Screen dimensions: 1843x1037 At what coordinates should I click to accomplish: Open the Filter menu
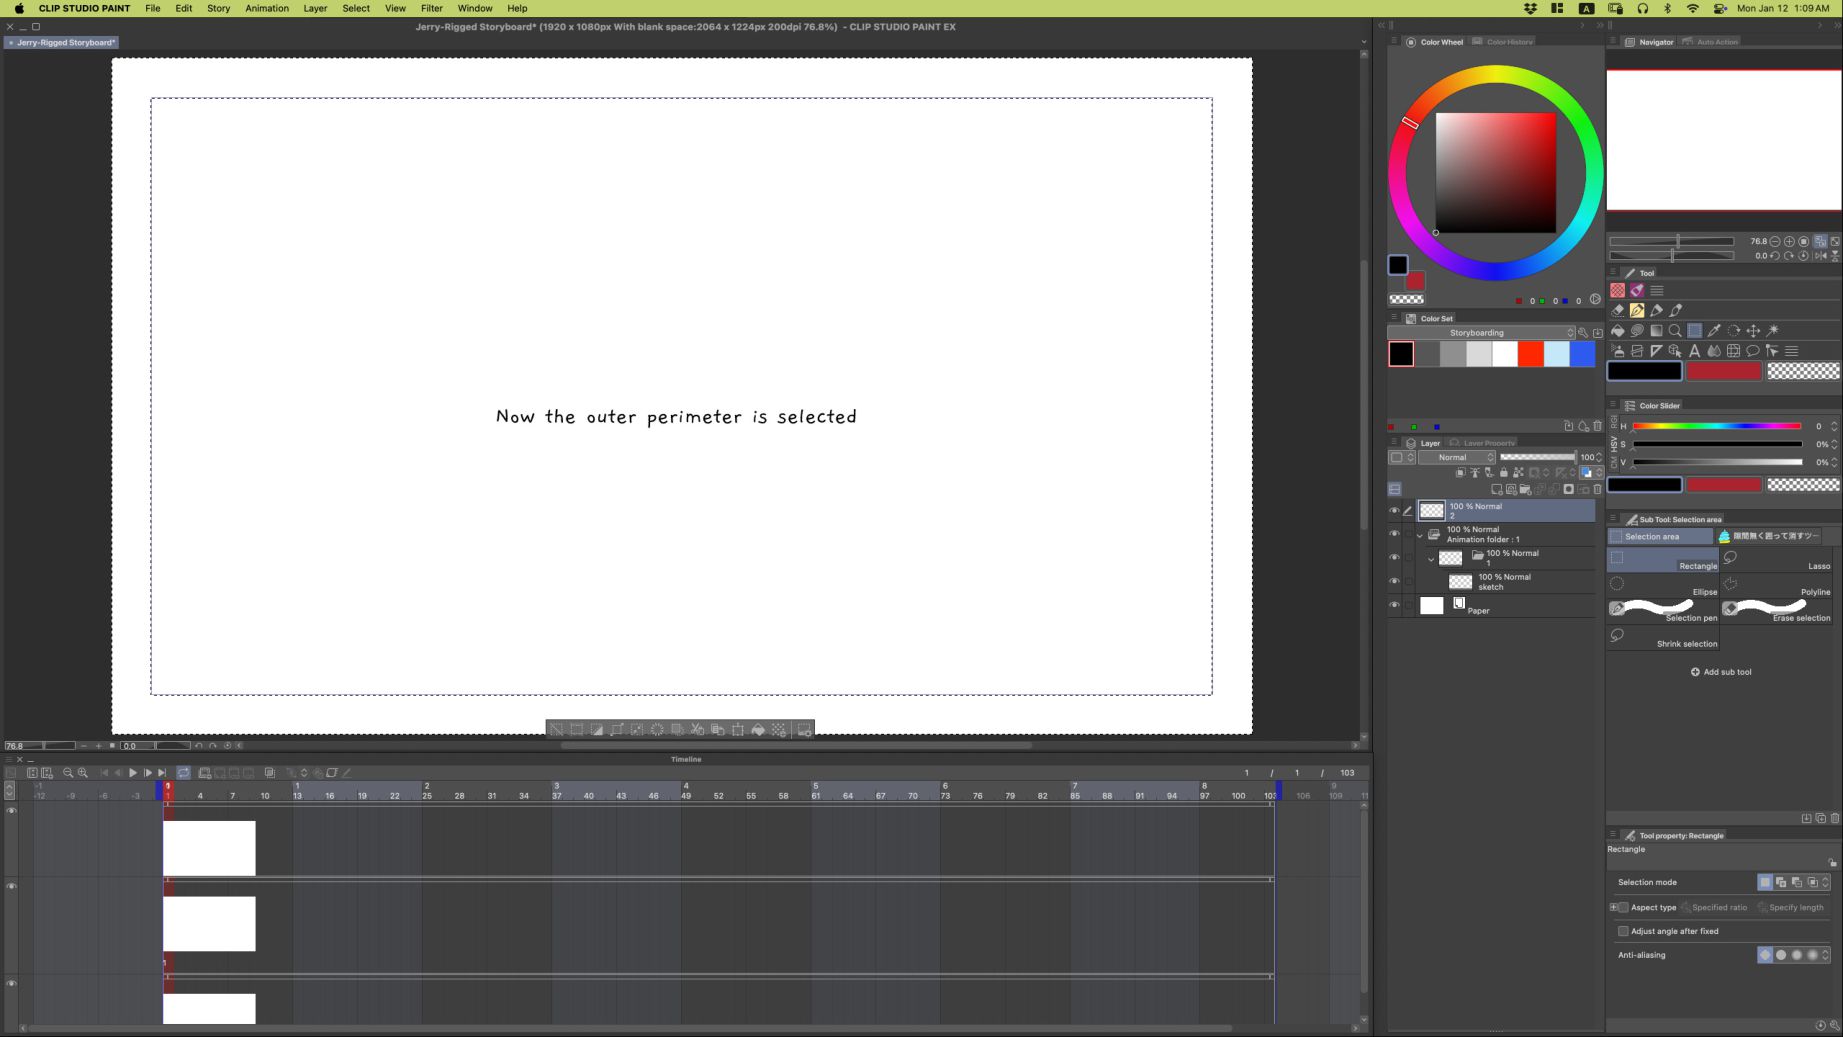point(431,8)
